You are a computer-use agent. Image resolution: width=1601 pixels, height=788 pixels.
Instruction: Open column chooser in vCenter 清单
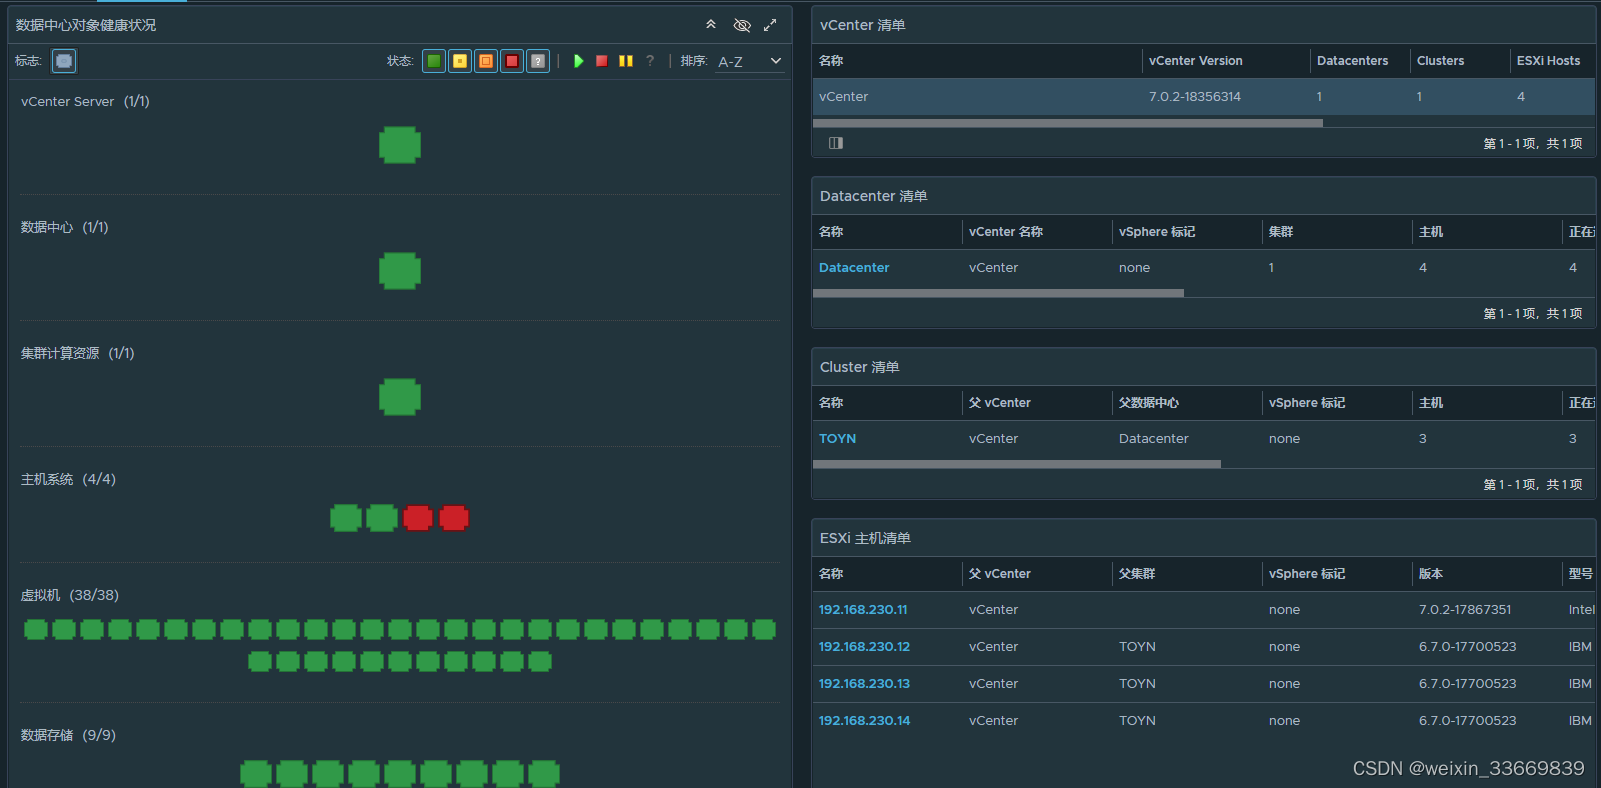tap(836, 143)
